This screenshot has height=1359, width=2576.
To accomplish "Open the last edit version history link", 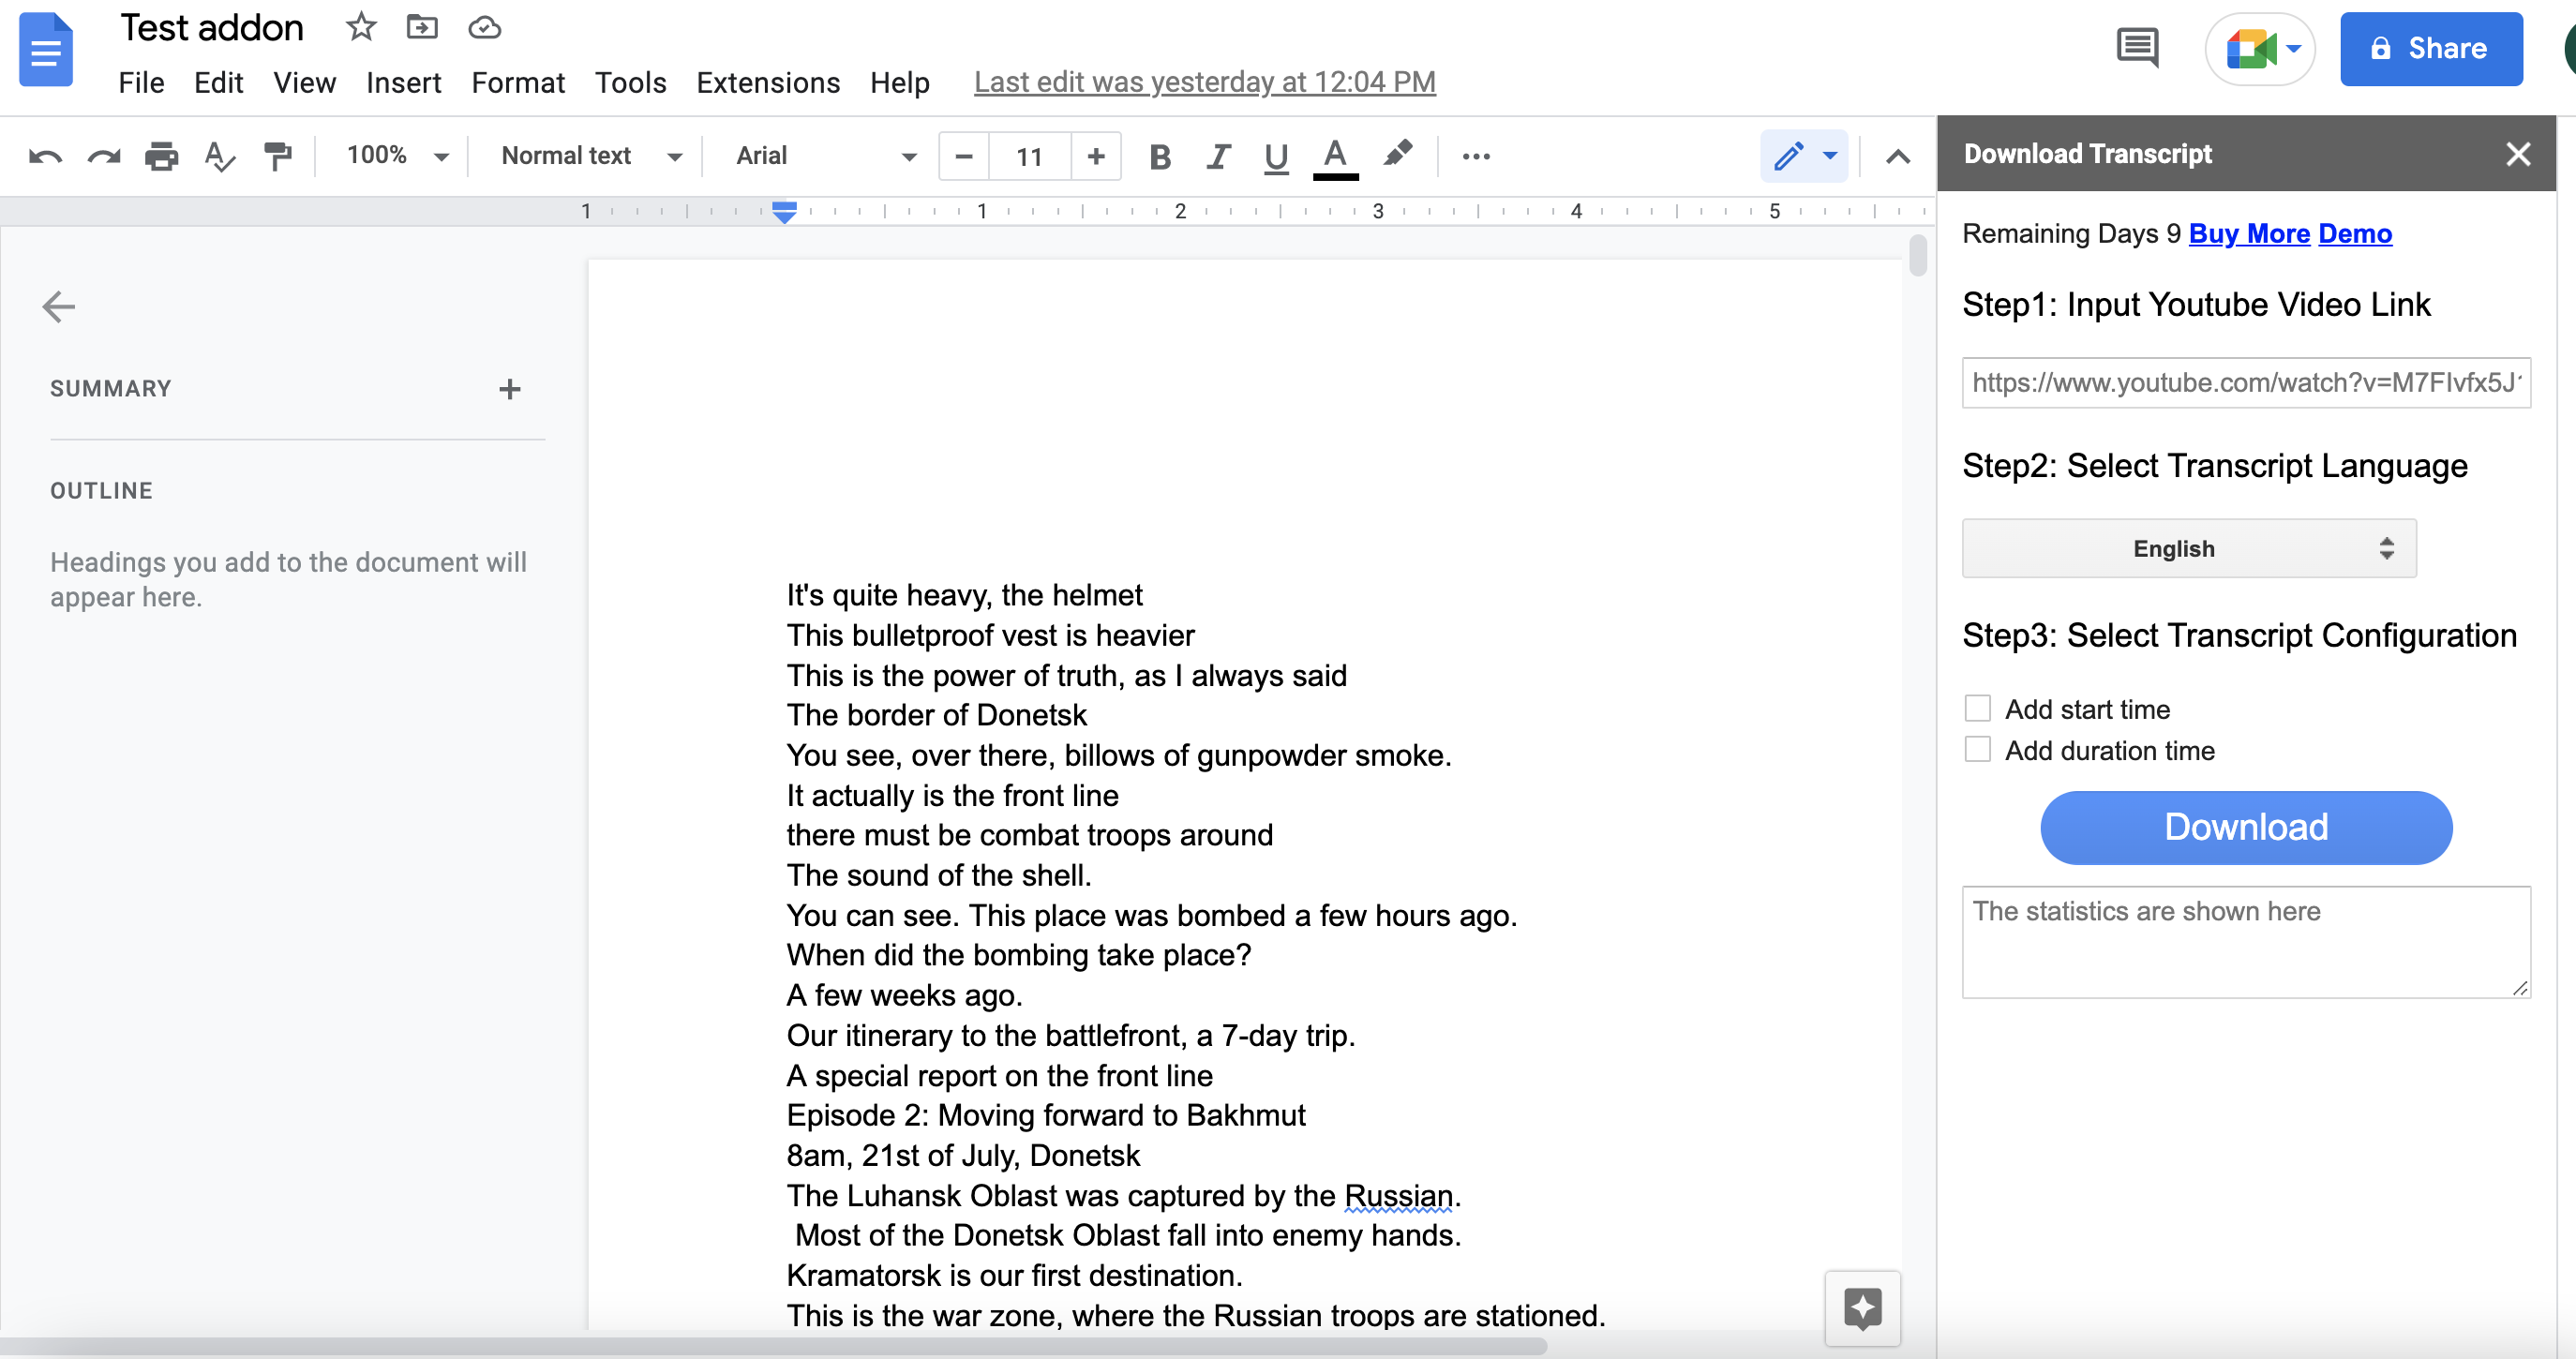I will [x=1204, y=82].
